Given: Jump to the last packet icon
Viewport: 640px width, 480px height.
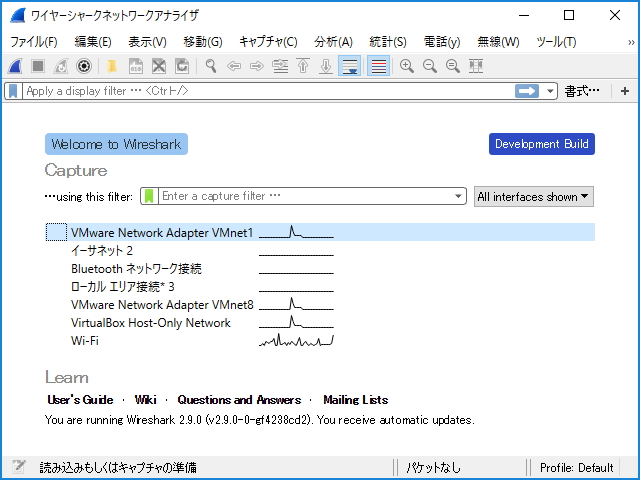Looking at the screenshot, I should coord(326,66).
